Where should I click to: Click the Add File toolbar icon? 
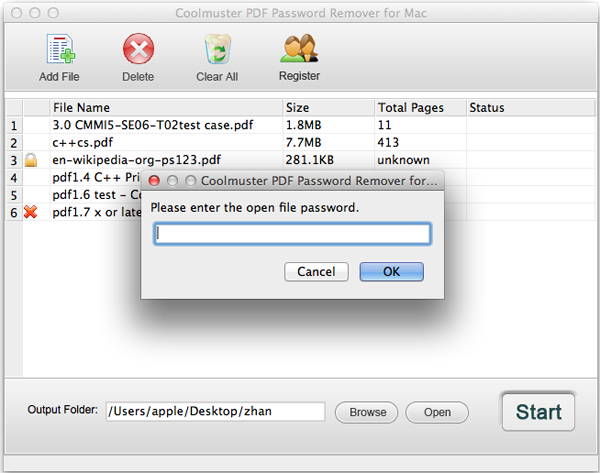[x=59, y=50]
